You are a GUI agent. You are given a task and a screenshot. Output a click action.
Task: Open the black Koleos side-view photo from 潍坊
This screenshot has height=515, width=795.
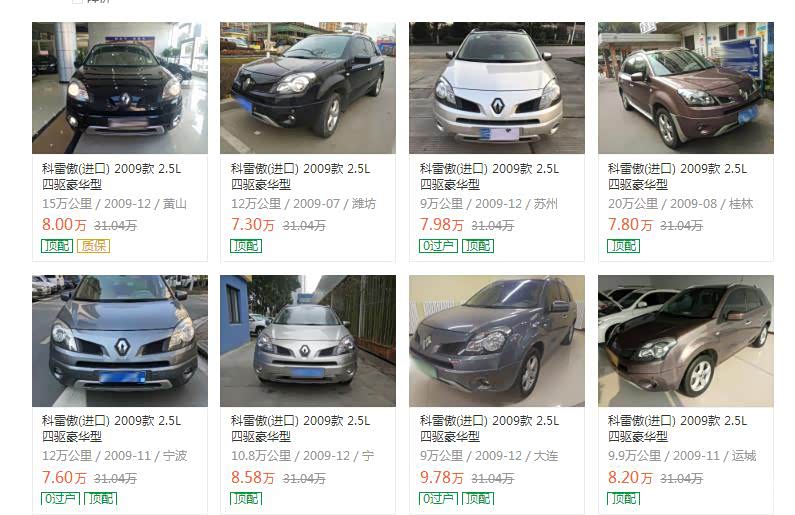(x=308, y=88)
